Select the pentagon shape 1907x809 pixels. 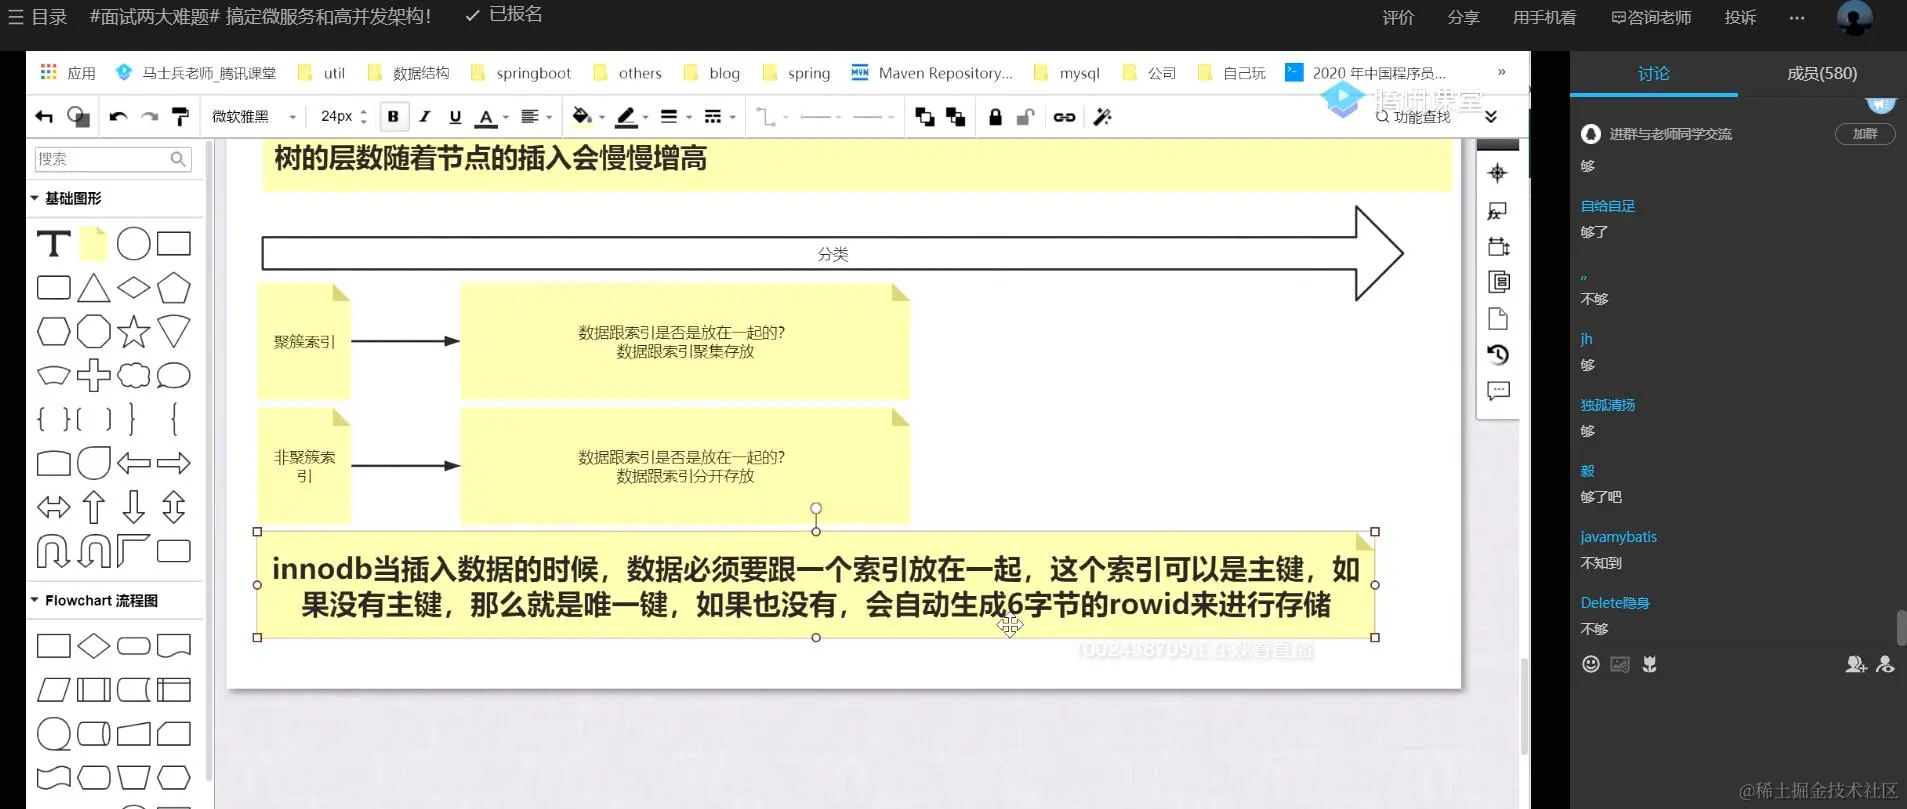(x=173, y=288)
